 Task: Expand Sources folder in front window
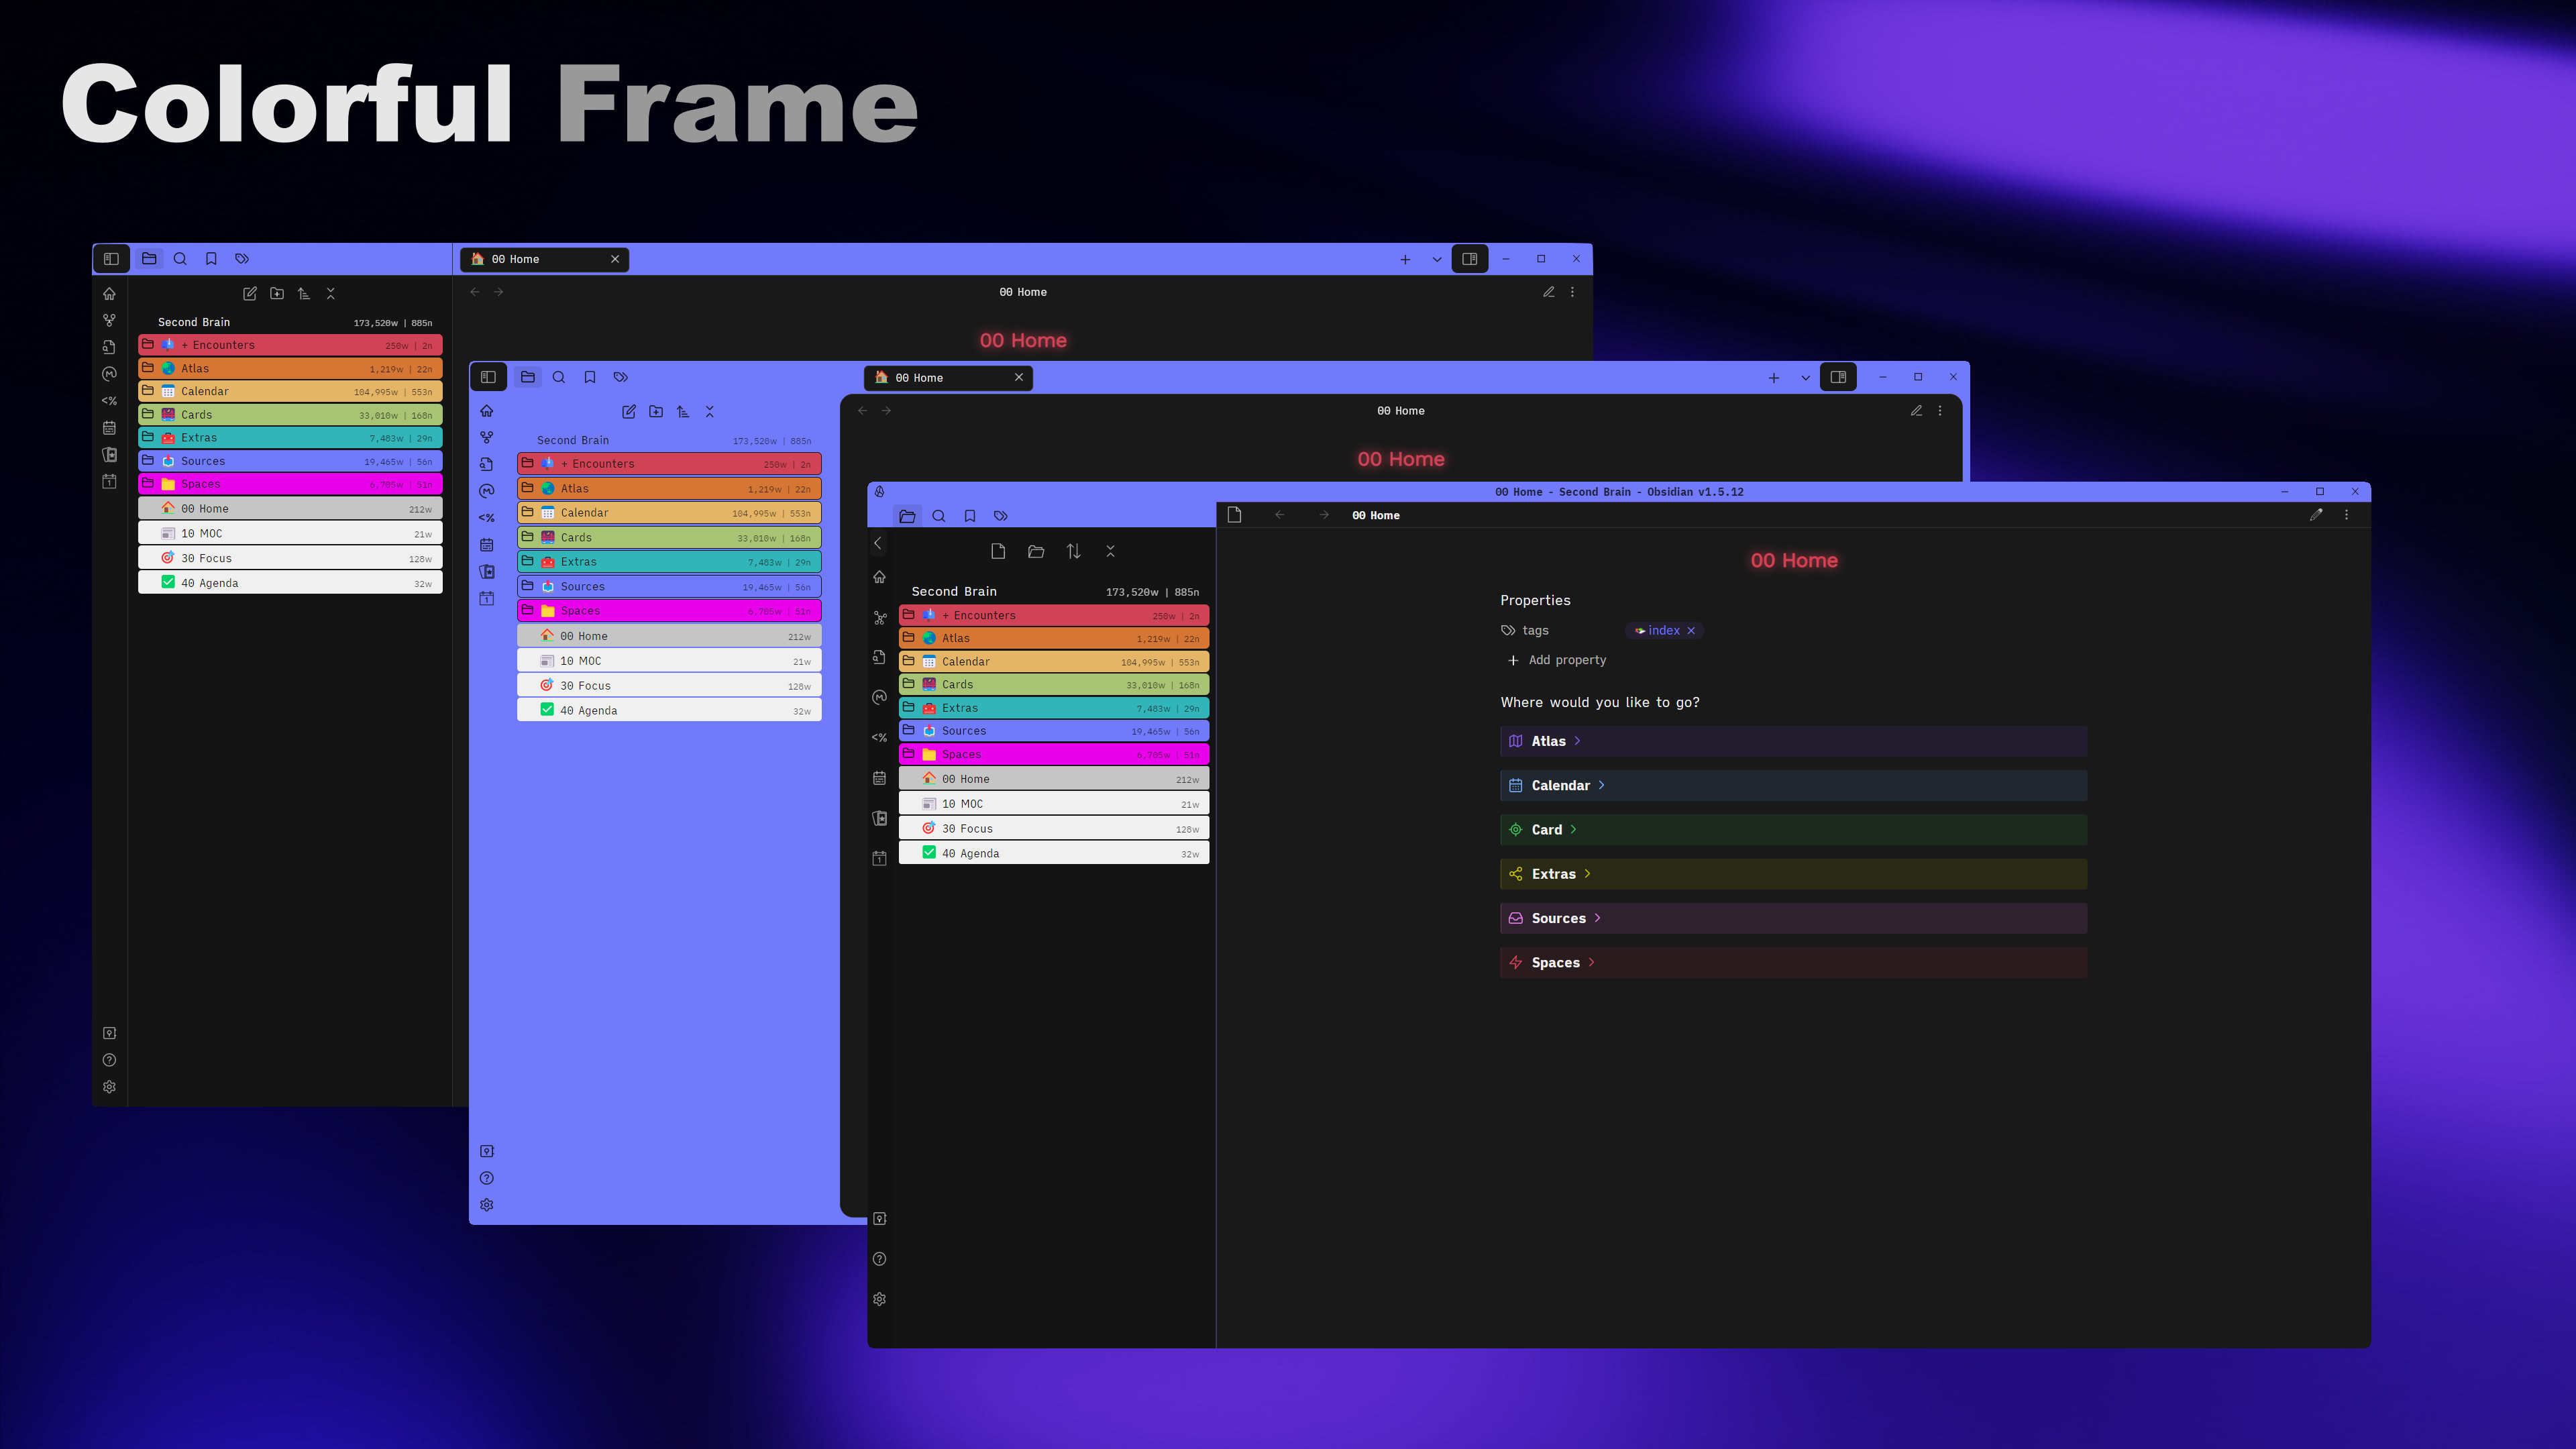coord(1054,731)
